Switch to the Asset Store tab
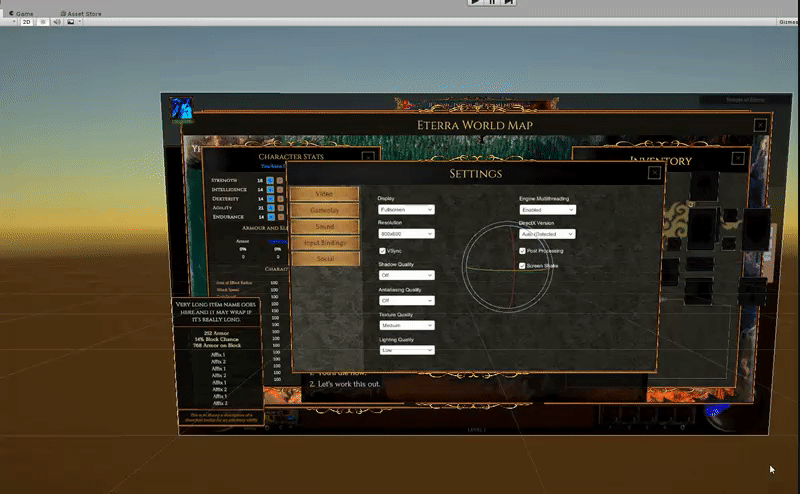This screenshot has width=800, height=494. click(81, 14)
